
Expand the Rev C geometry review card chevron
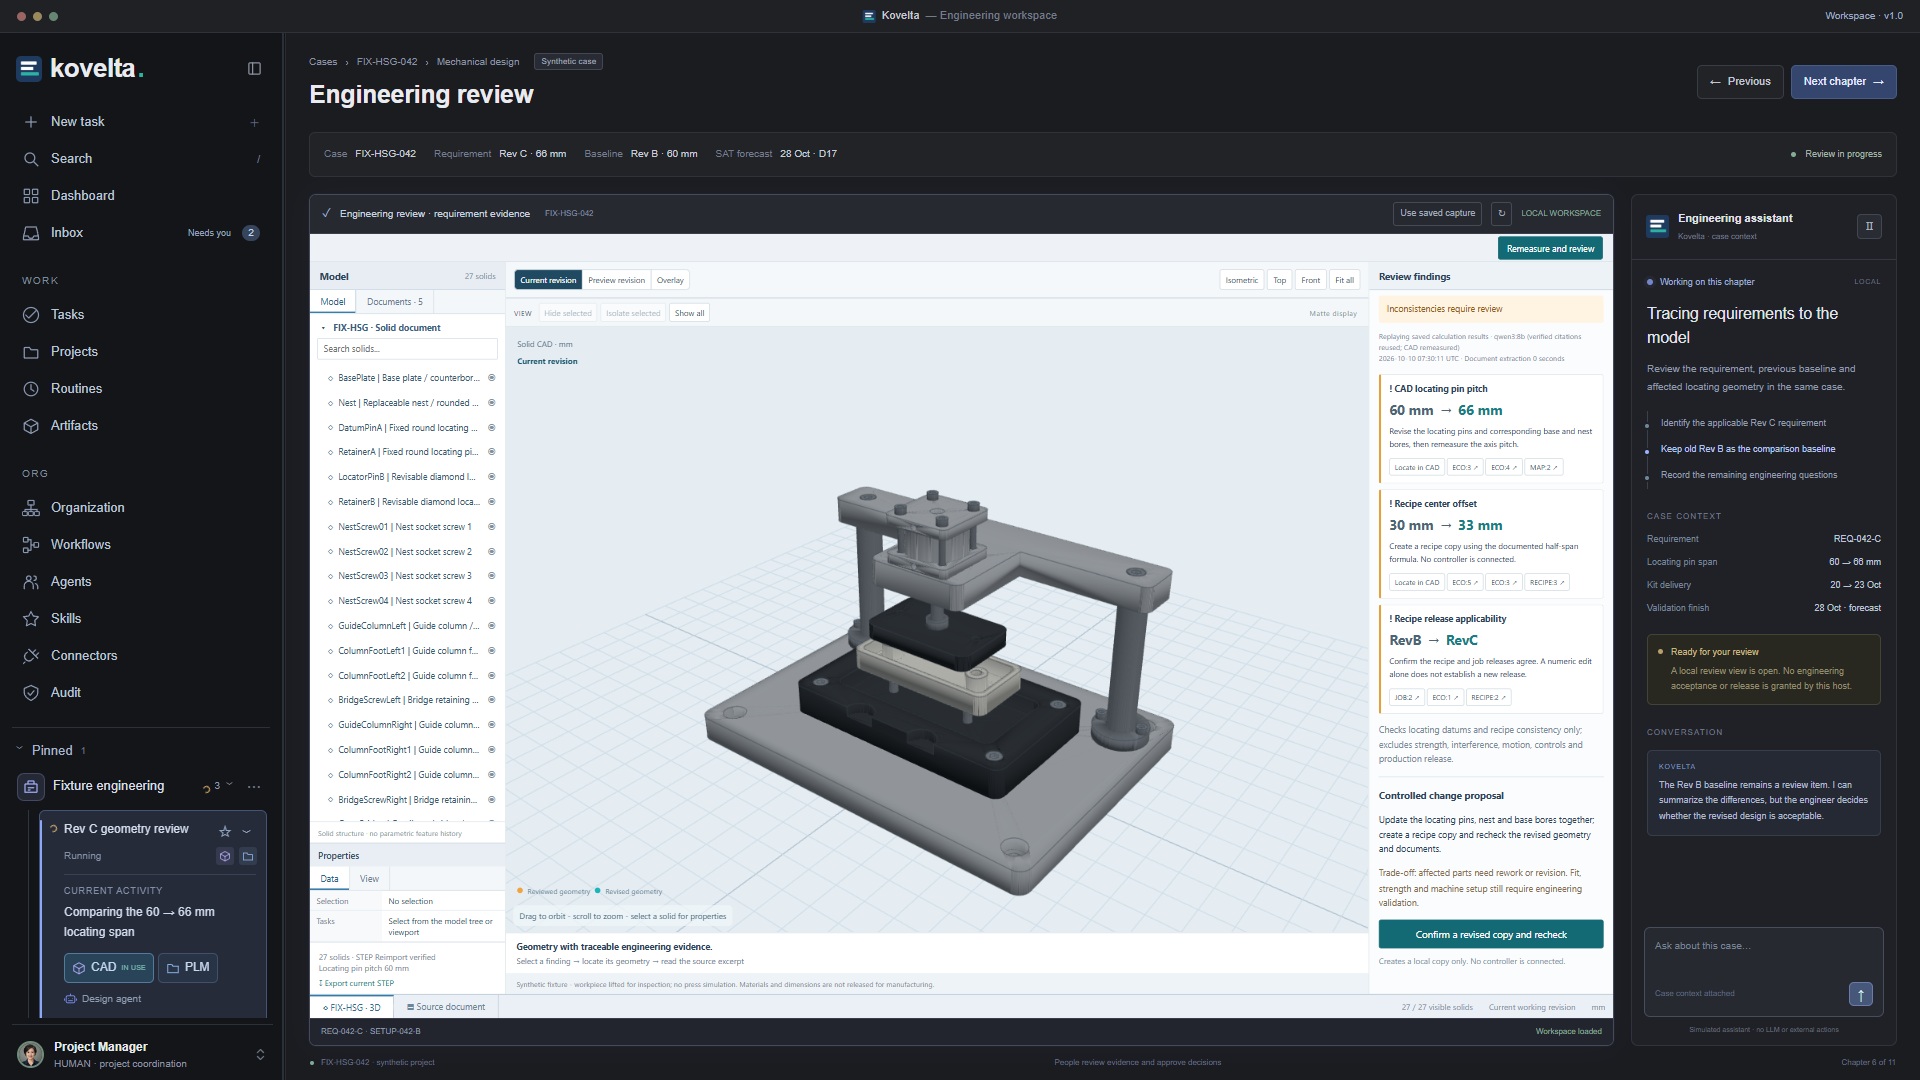point(247,831)
